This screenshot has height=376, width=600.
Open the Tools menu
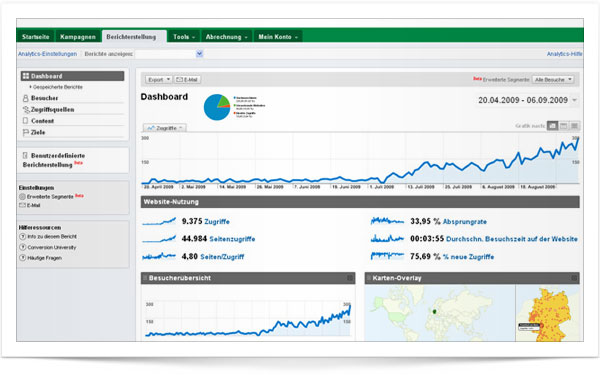tap(184, 37)
